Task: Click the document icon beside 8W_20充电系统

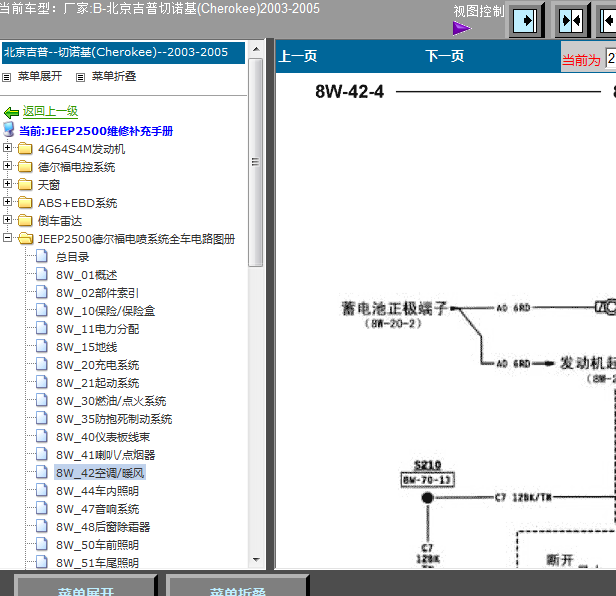Action: [42, 364]
